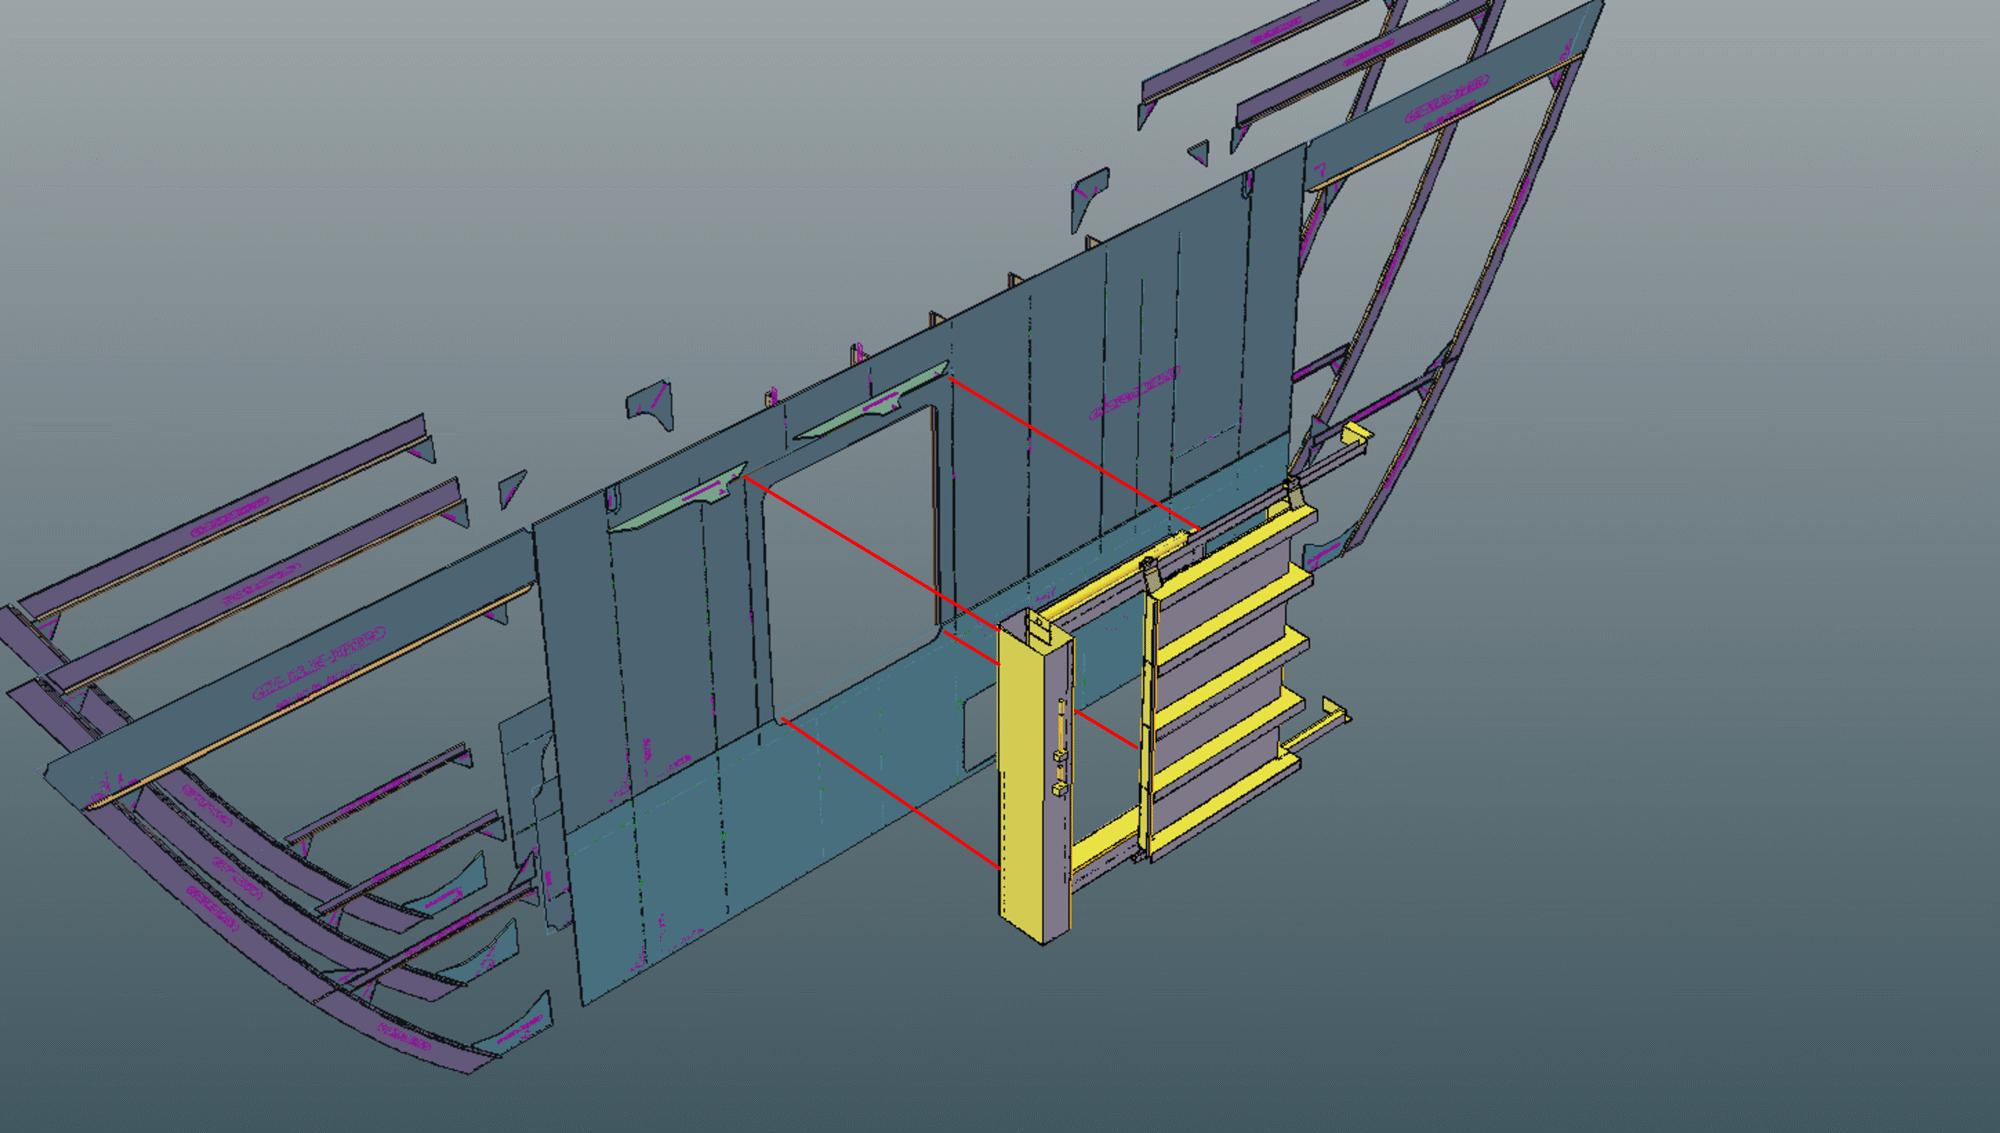
Task: Select the bottom red guide line
Action: point(890,792)
